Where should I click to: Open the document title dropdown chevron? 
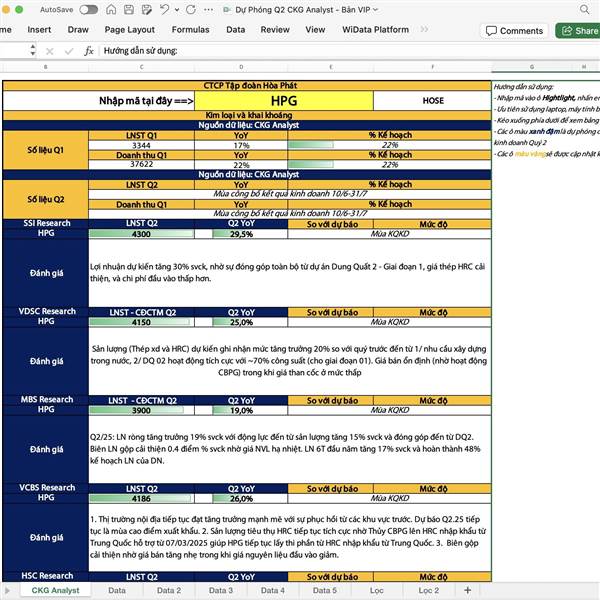point(375,10)
